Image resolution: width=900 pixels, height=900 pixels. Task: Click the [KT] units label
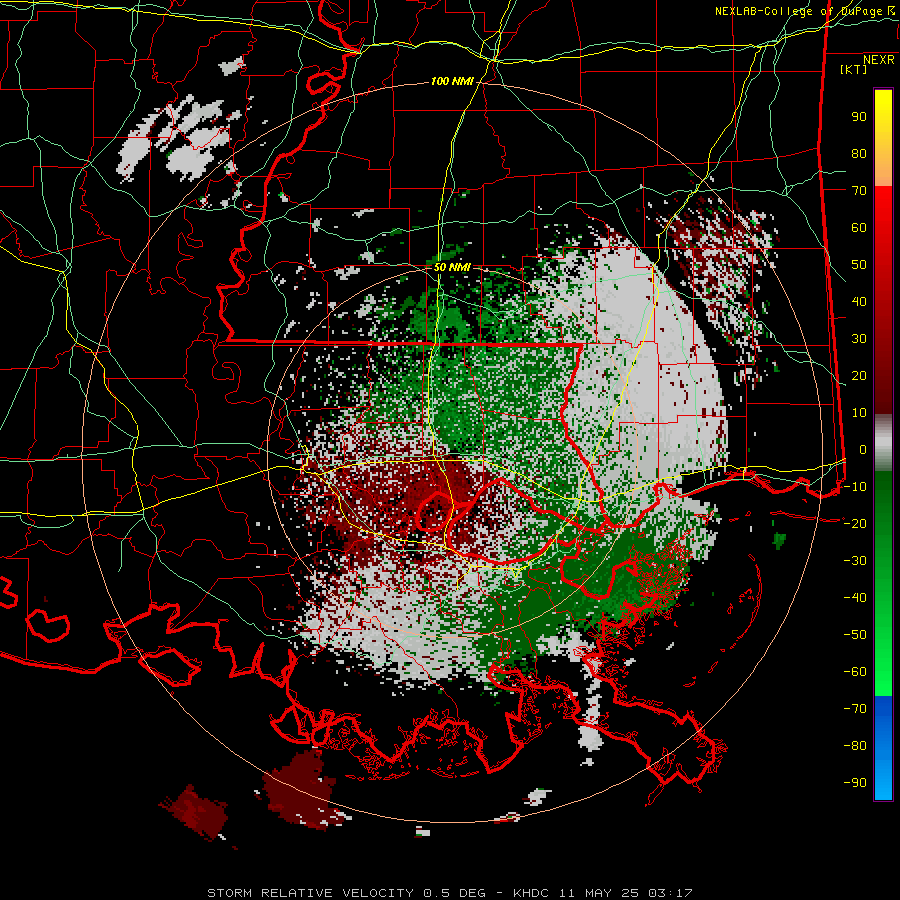853,69
